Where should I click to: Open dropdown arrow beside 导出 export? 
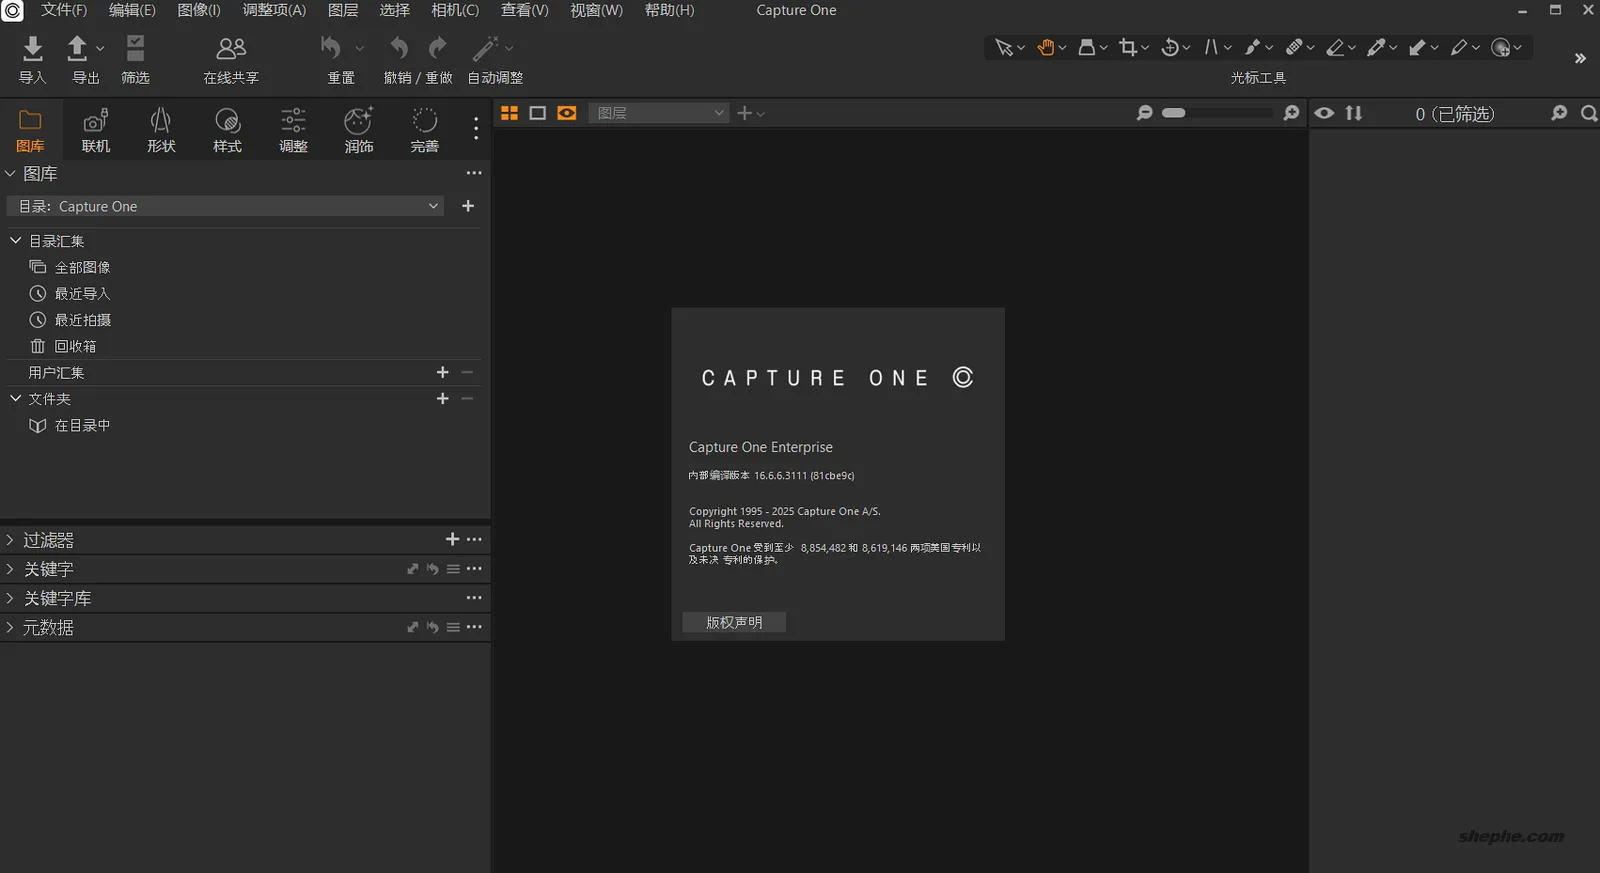[100, 48]
